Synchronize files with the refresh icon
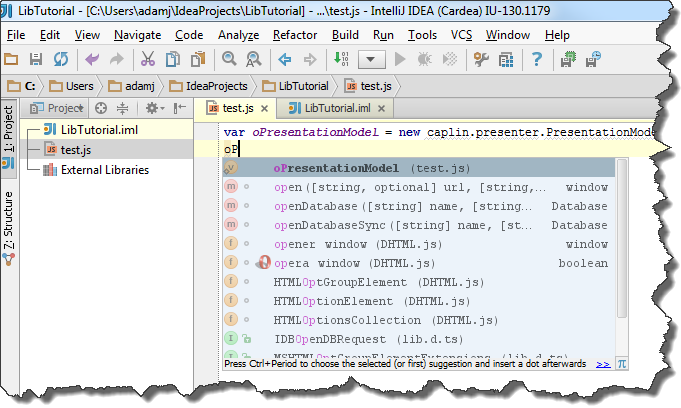 tap(61, 59)
